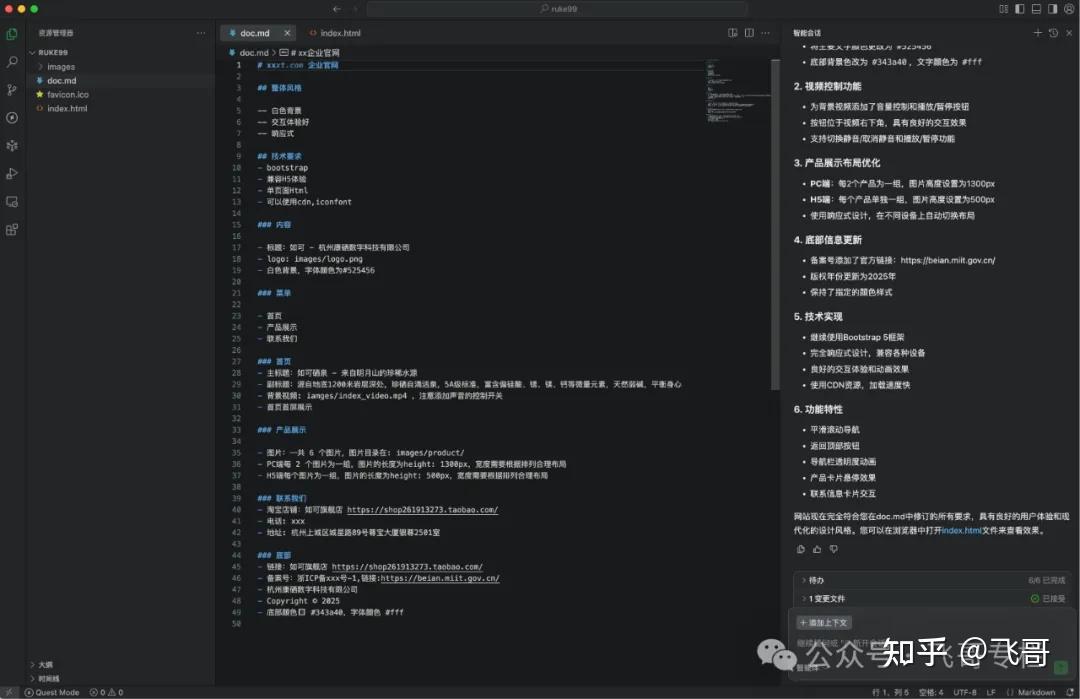This screenshot has width=1080, height=699.
Task: Open chat history clock icon
Action: [x=1053, y=33]
